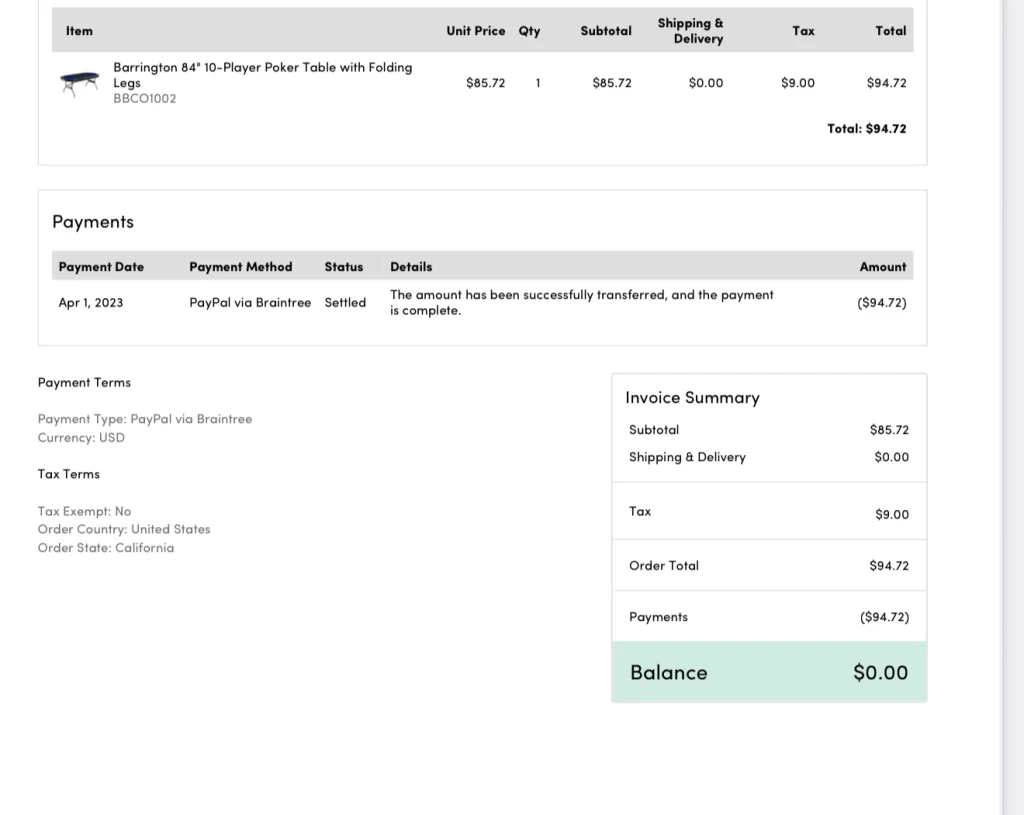1024x815 pixels.
Task: Click the Amount column header
Action: coord(882,267)
